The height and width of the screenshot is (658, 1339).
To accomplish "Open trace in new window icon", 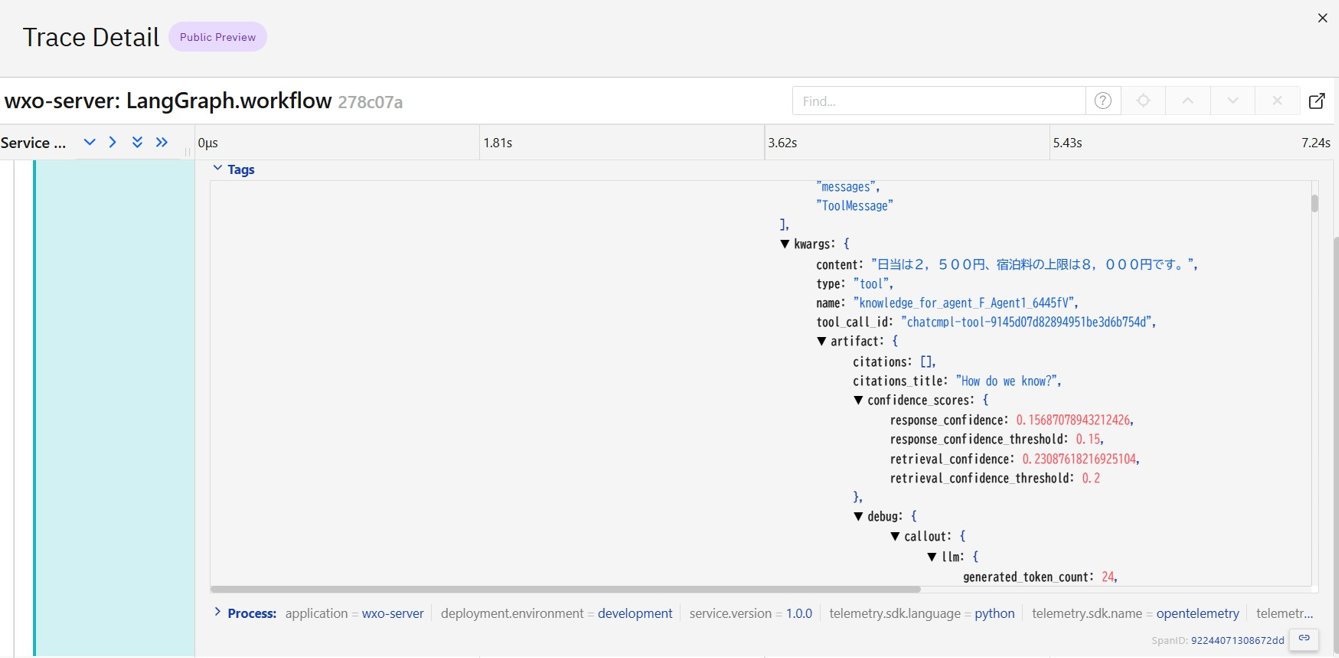I will pos(1317,101).
